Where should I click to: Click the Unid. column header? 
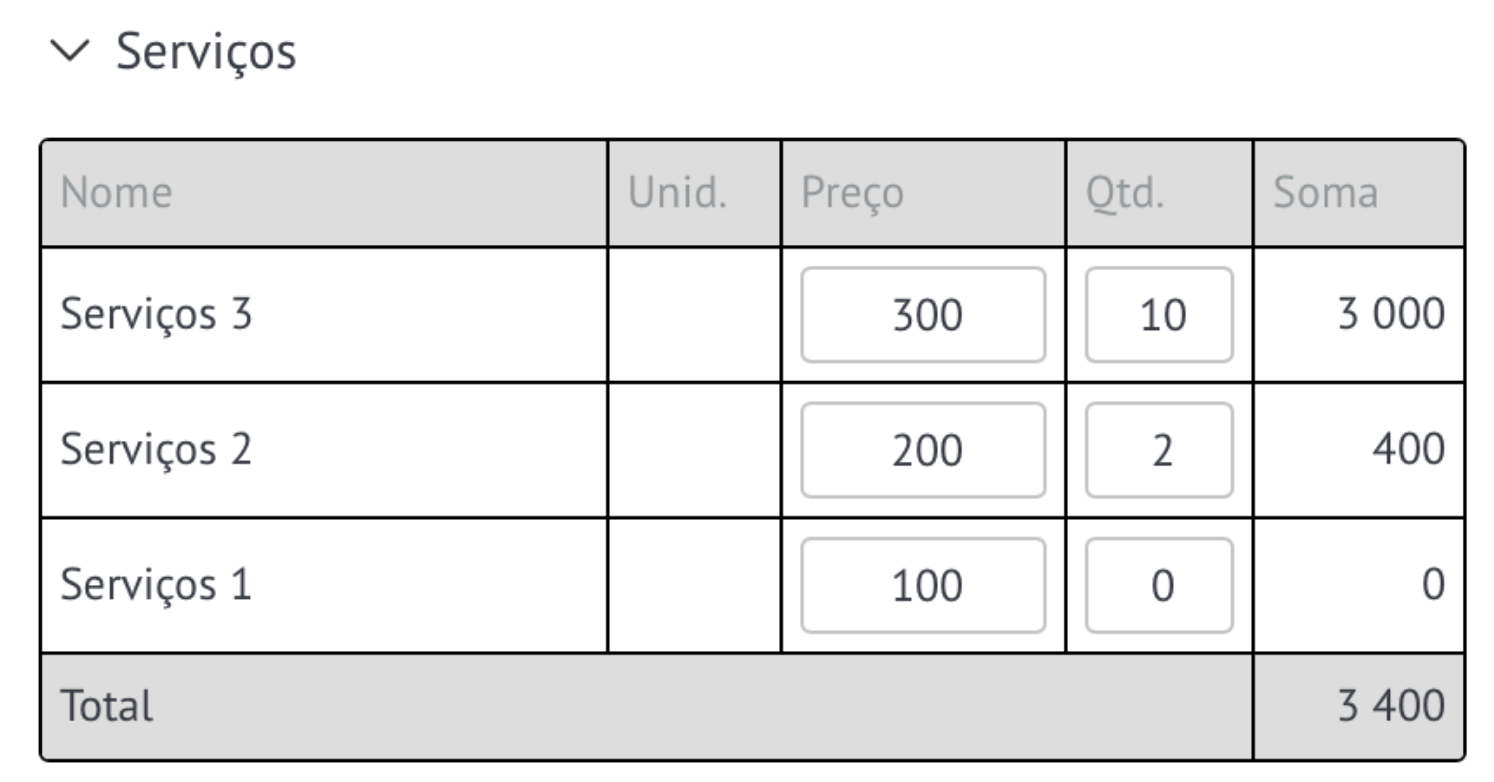click(677, 193)
